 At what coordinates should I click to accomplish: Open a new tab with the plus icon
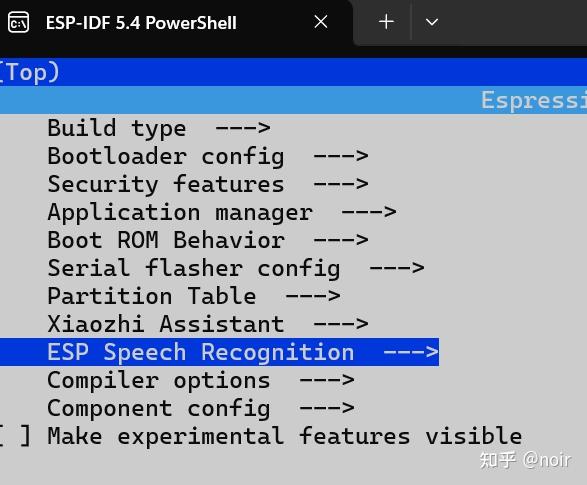click(386, 22)
